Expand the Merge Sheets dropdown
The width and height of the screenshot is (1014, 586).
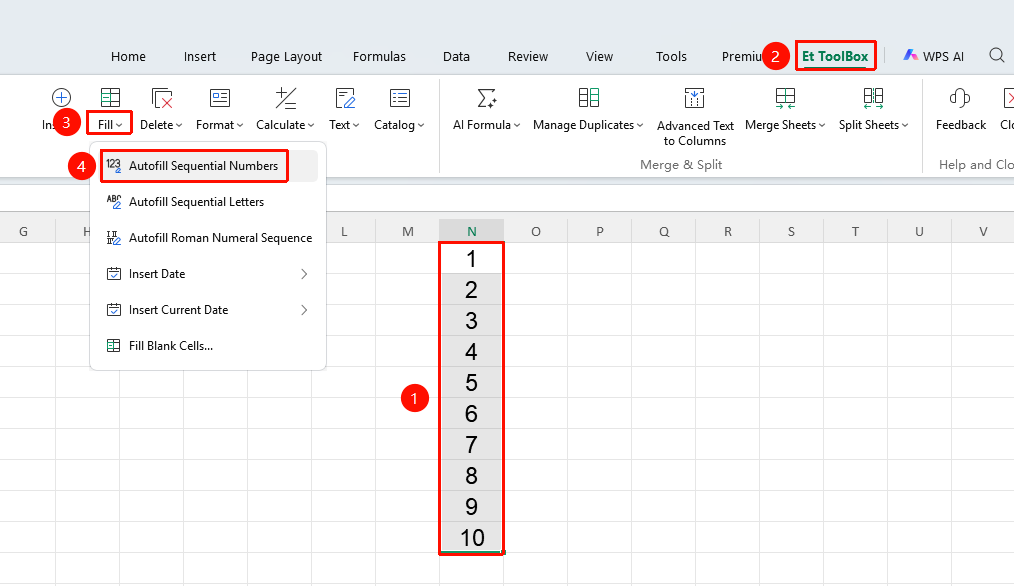point(822,125)
